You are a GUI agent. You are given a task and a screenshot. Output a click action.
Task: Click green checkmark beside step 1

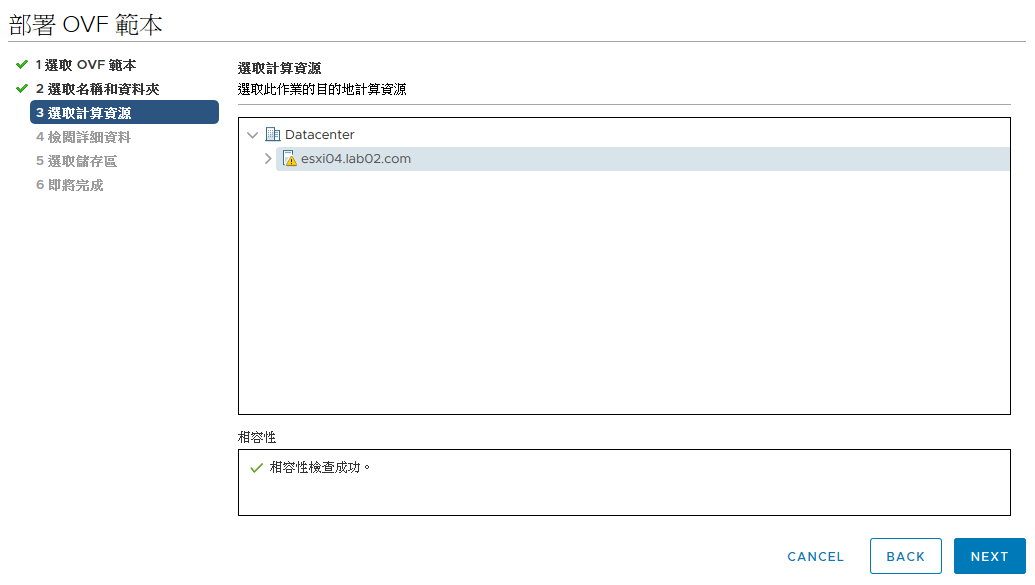click(22, 65)
